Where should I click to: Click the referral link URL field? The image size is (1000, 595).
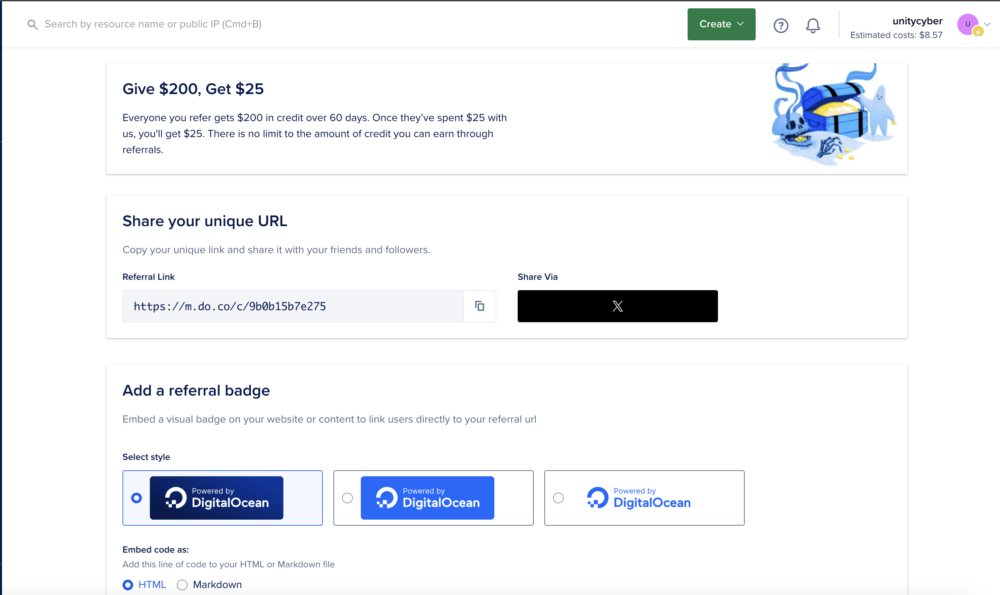point(292,306)
